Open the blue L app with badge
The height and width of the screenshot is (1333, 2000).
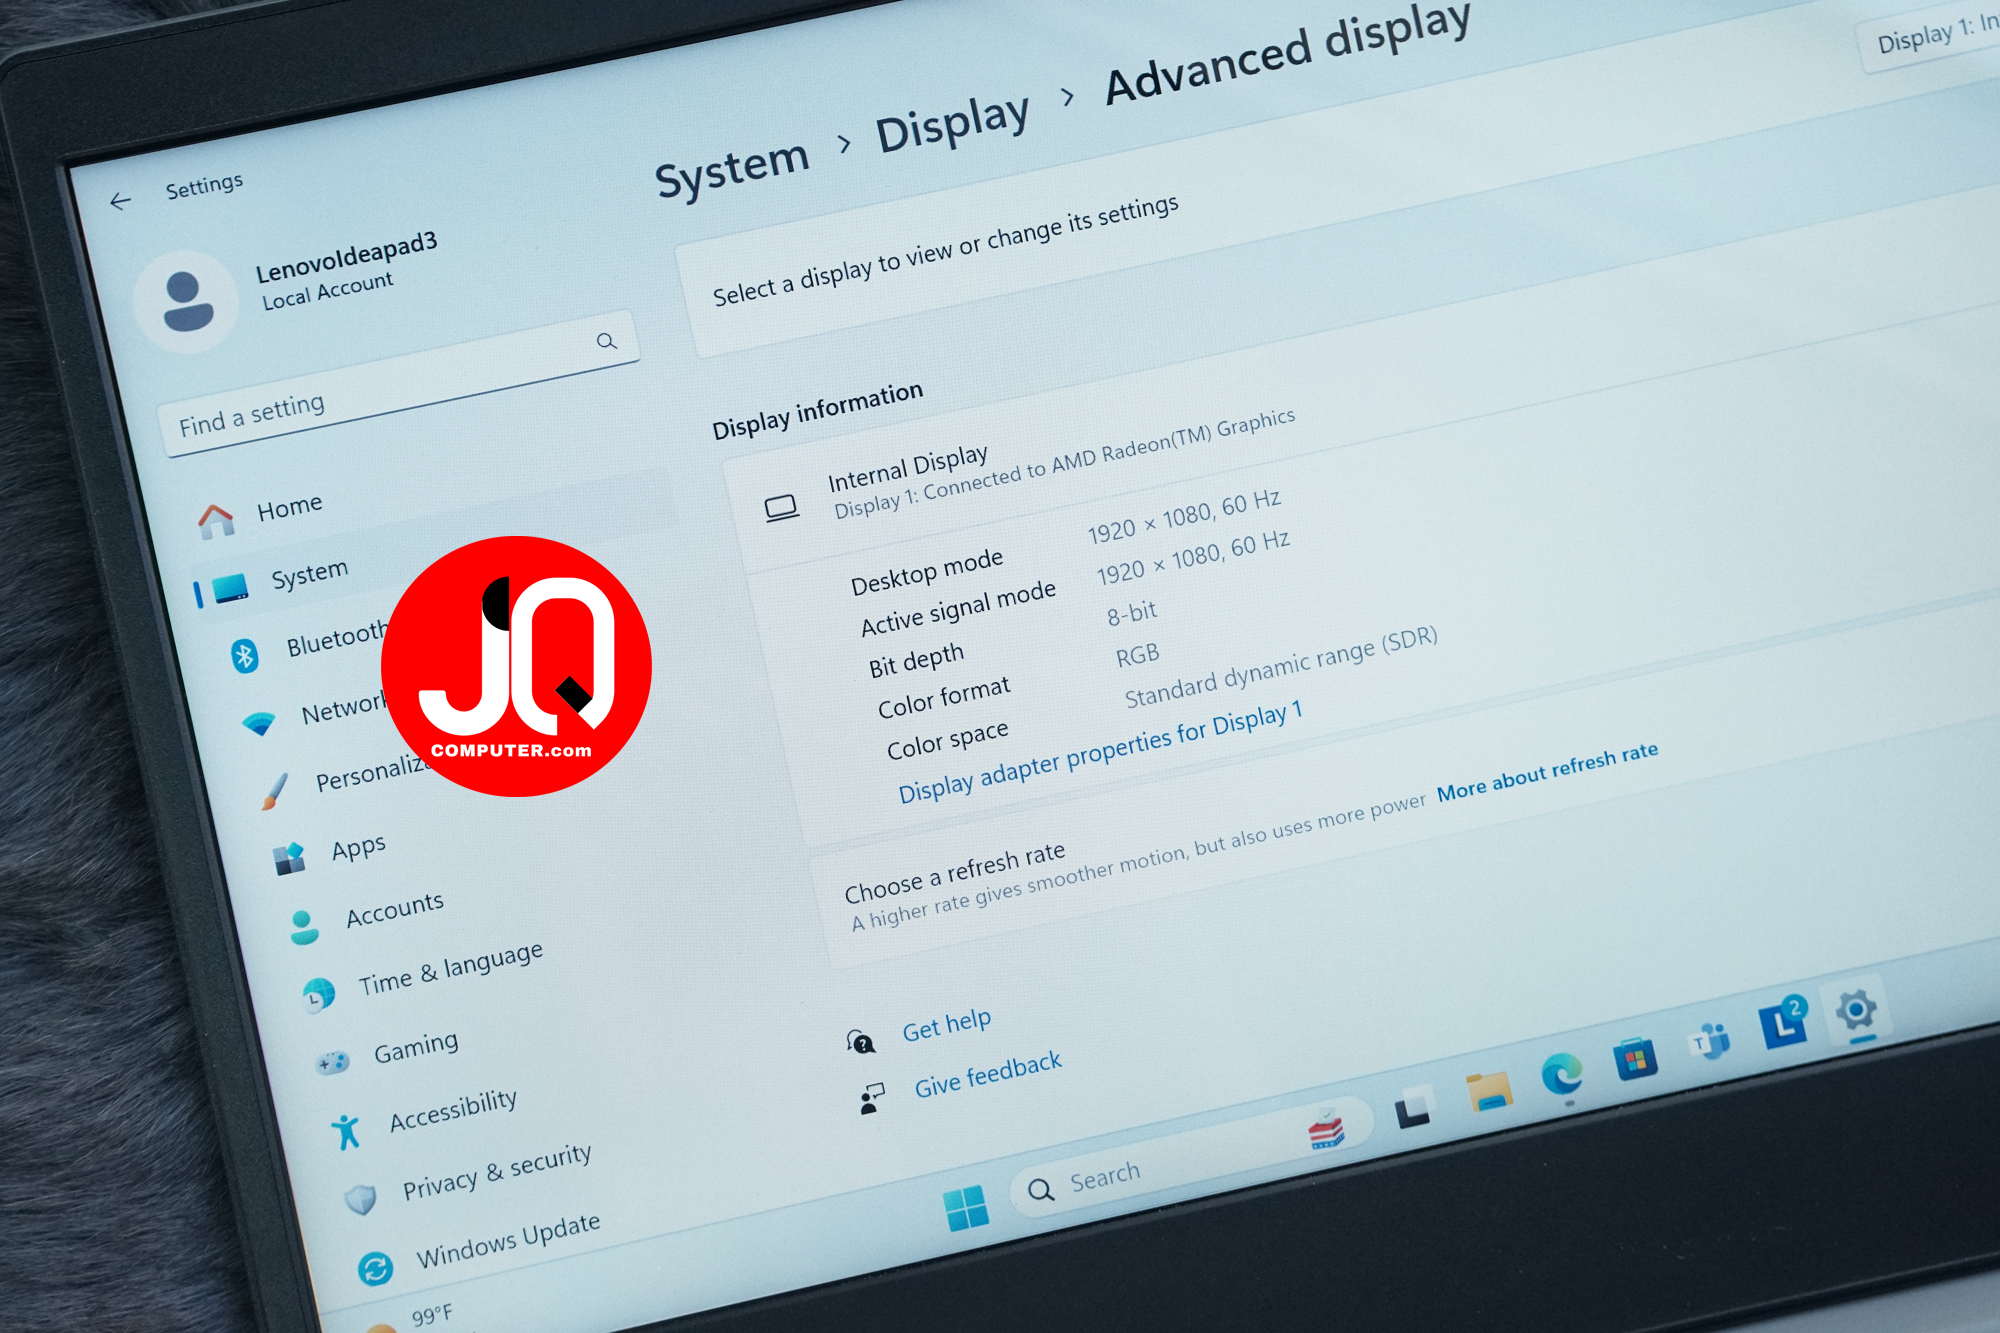point(1783,1023)
